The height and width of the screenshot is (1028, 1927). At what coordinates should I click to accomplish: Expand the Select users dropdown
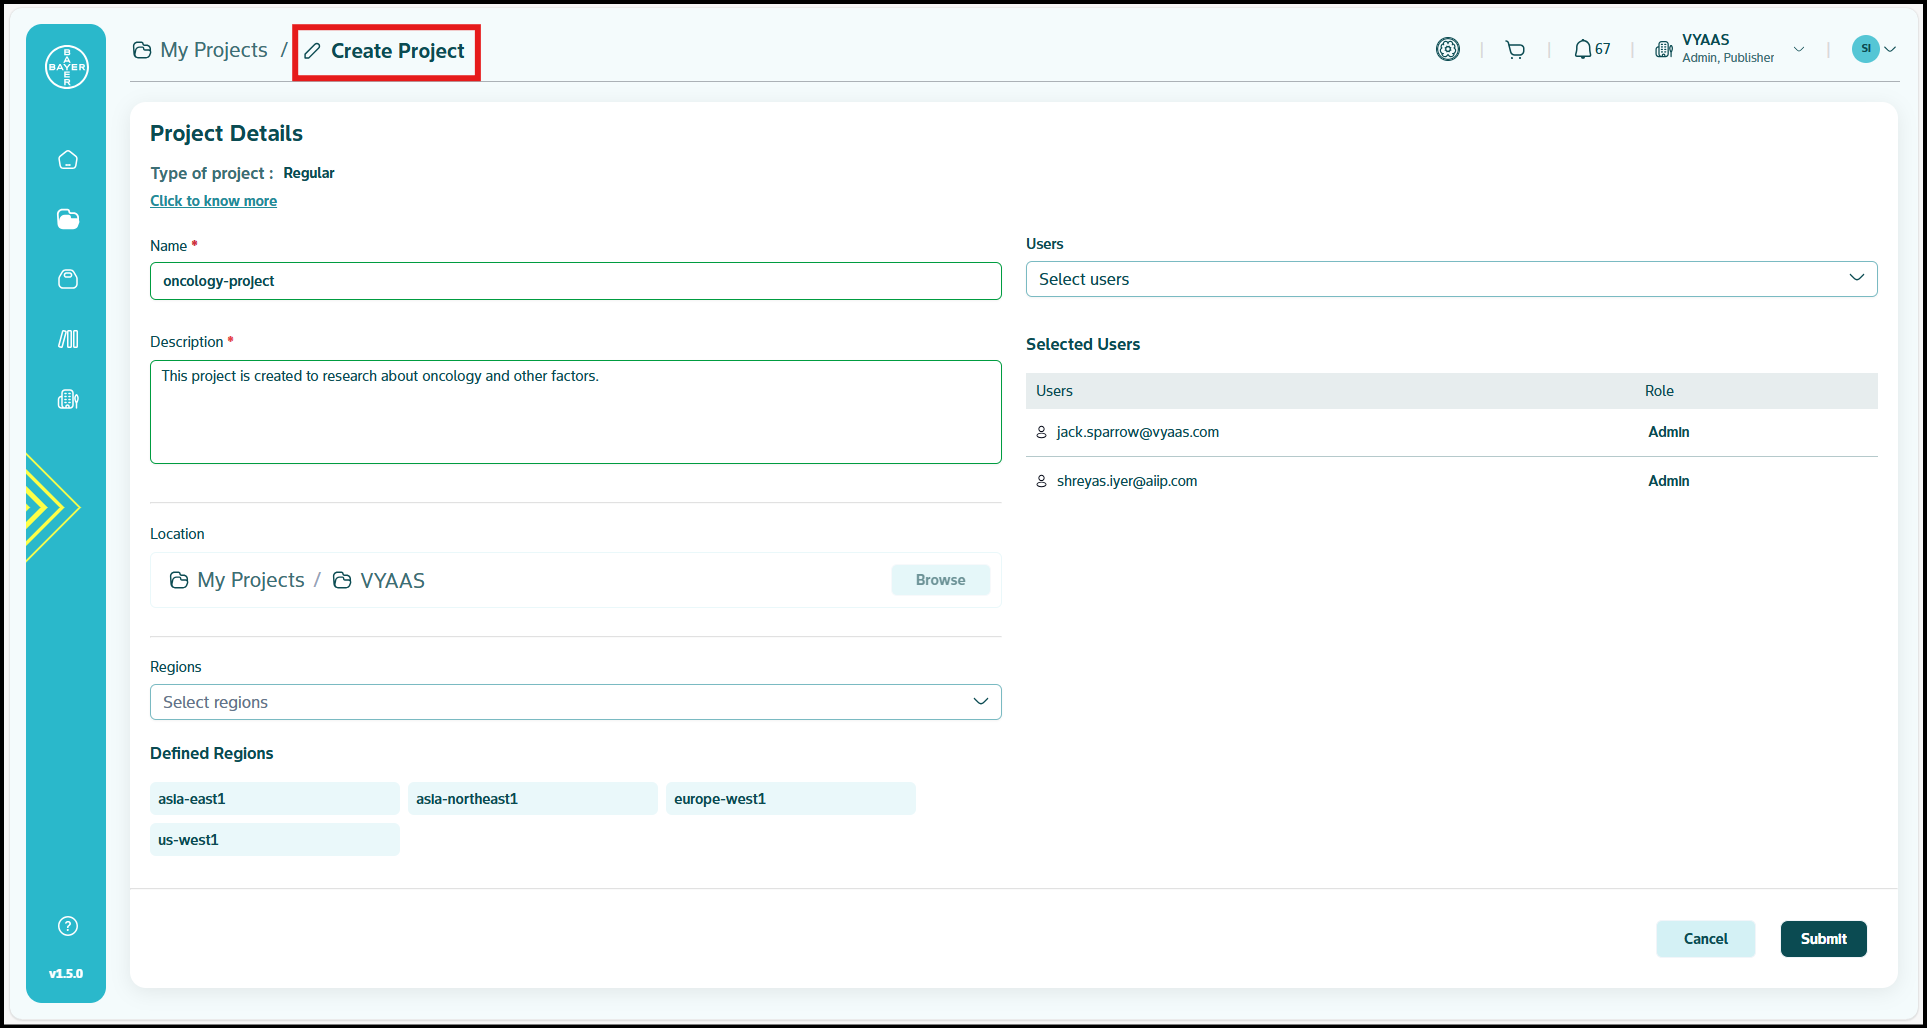1450,279
